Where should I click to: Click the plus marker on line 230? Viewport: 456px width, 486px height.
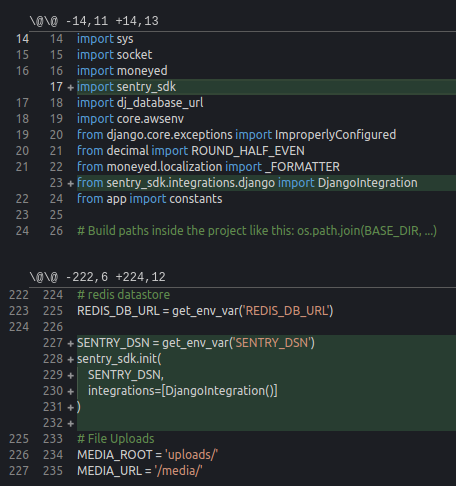tap(70, 392)
